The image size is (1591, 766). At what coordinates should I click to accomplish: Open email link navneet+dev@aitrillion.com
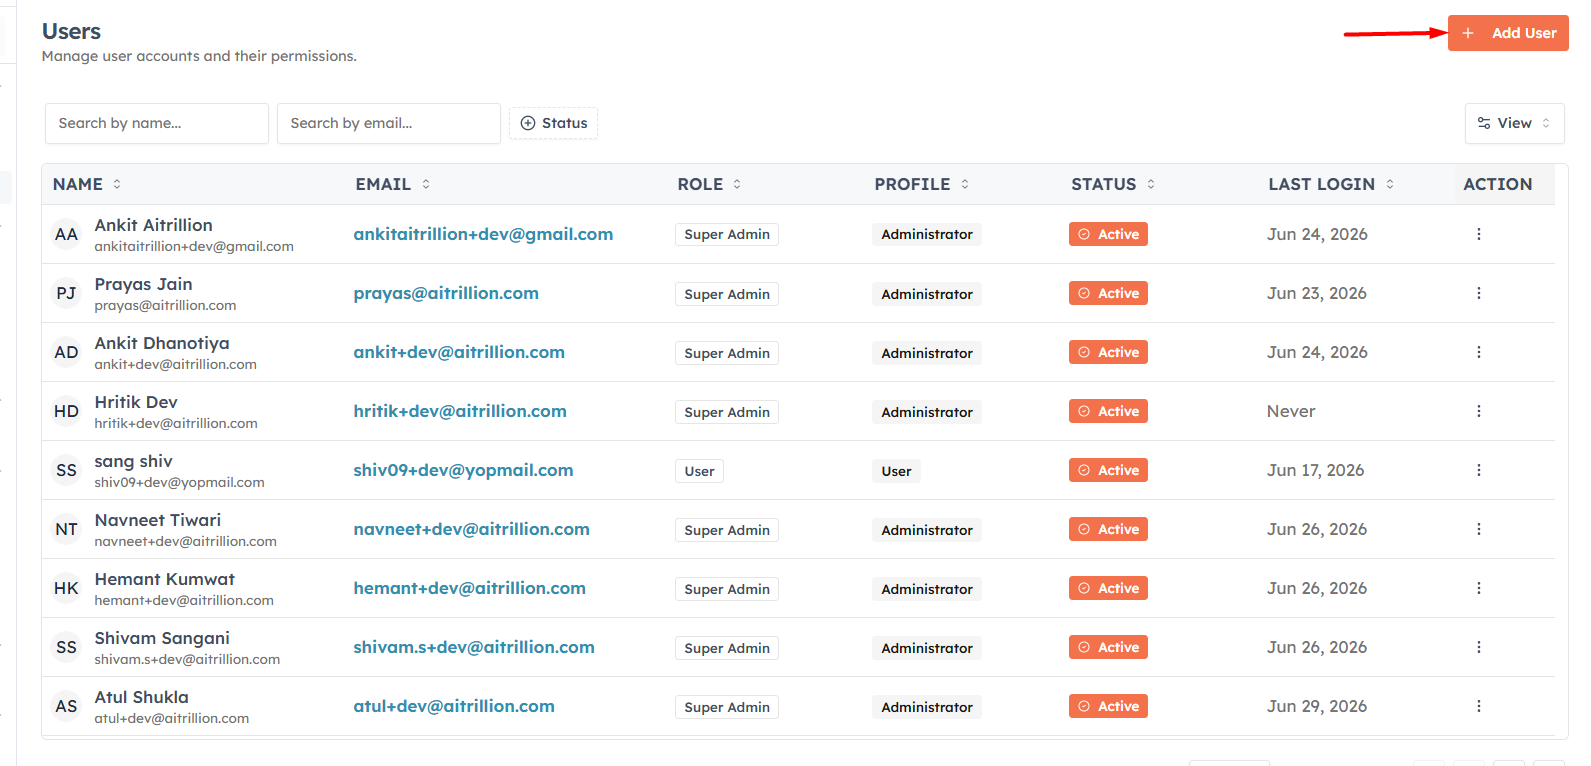point(471,529)
